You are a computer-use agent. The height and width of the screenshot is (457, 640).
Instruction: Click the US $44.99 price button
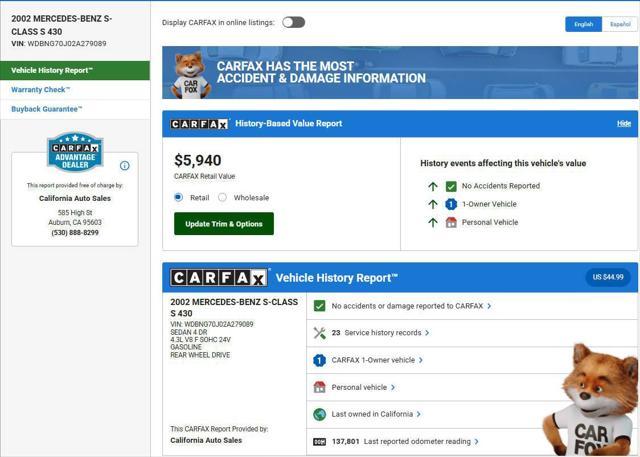[x=608, y=277]
